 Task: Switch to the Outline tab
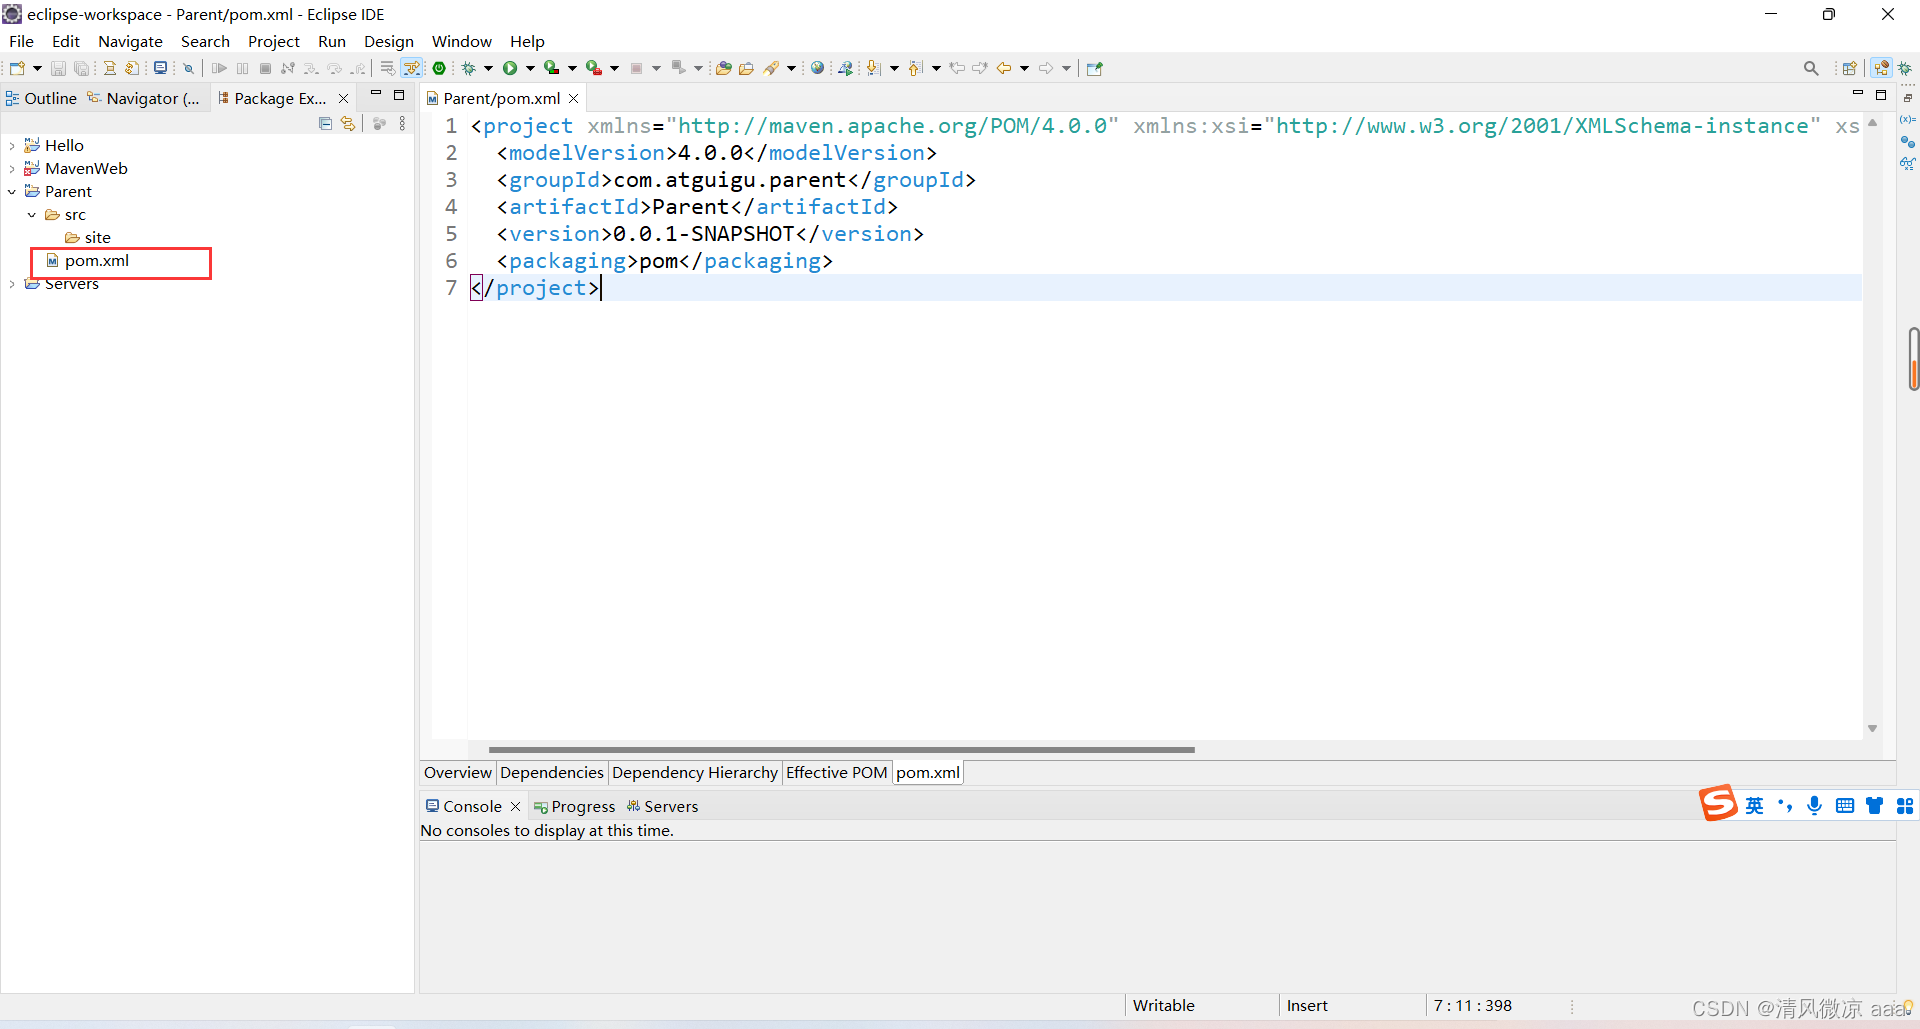click(x=41, y=98)
